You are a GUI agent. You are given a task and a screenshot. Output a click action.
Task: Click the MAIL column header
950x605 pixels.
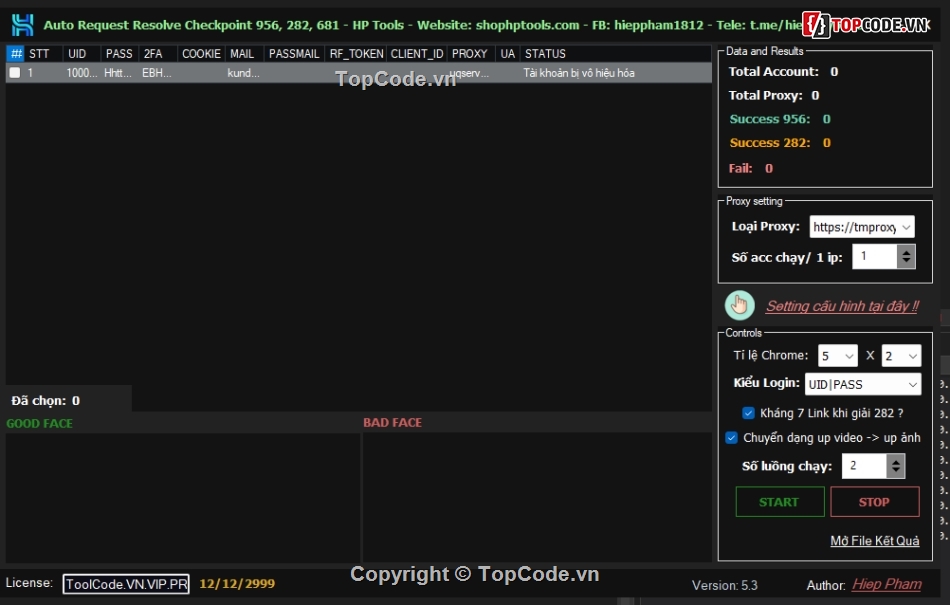[x=245, y=53]
